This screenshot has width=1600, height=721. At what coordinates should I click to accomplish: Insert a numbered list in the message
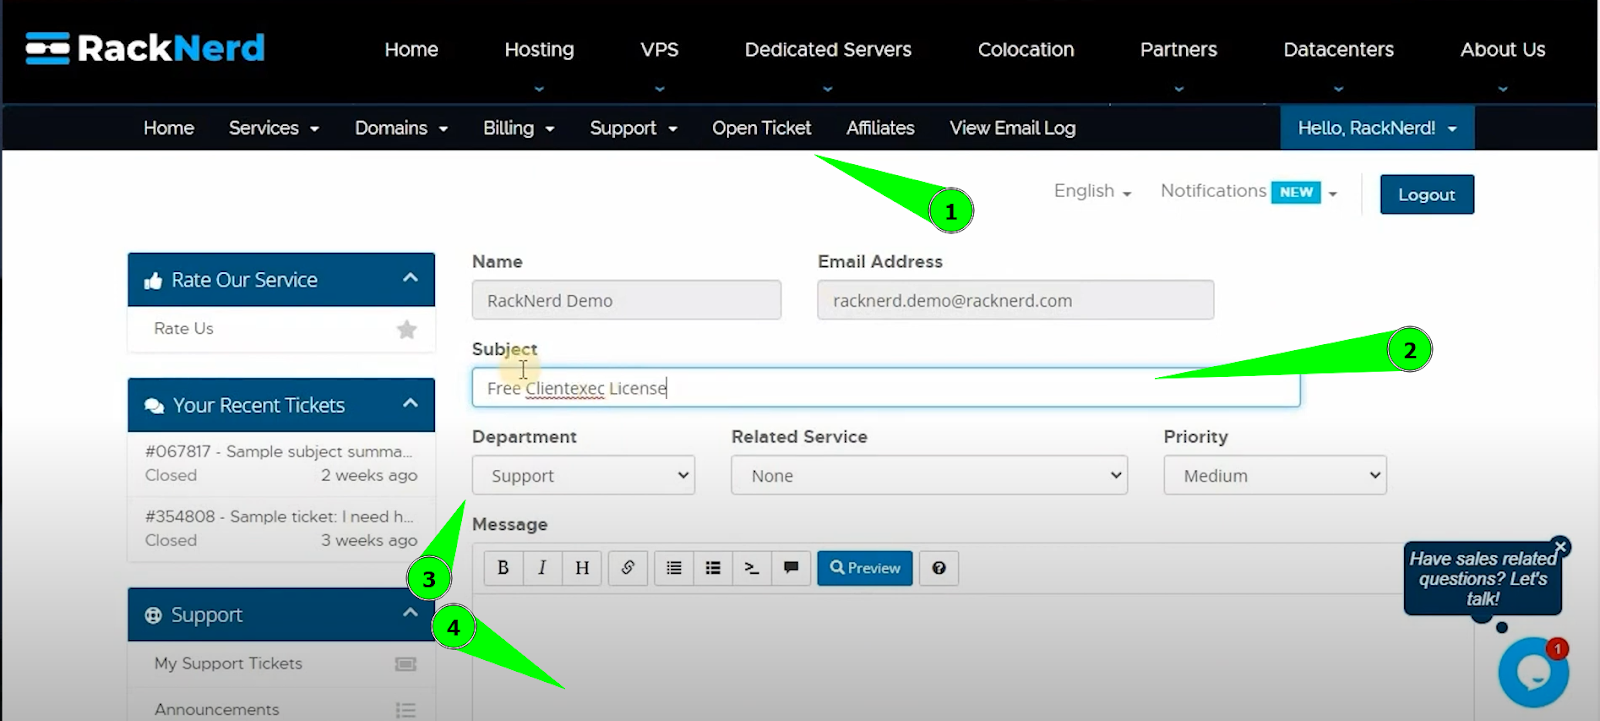pyautogui.click(x=713, y=568)
